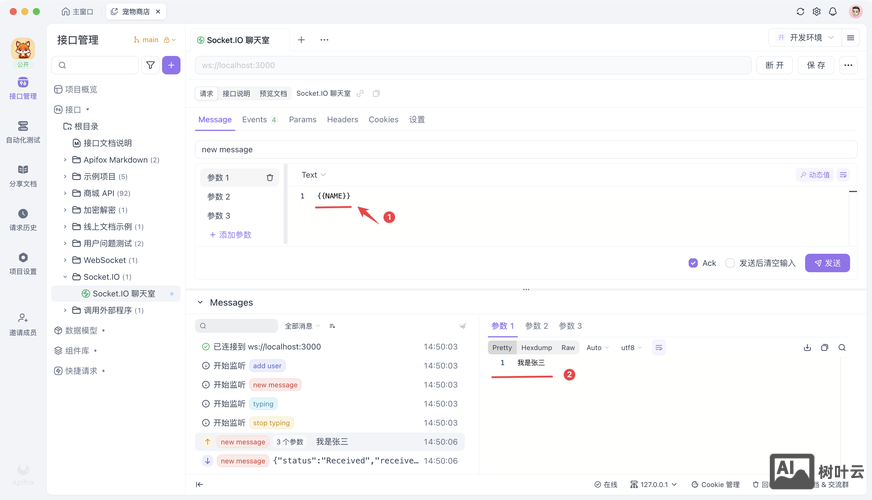The height and width of the screenshot is (500, 872).
Task: Open 项目设置 in the left sidebar
Action: coord(23,264)
